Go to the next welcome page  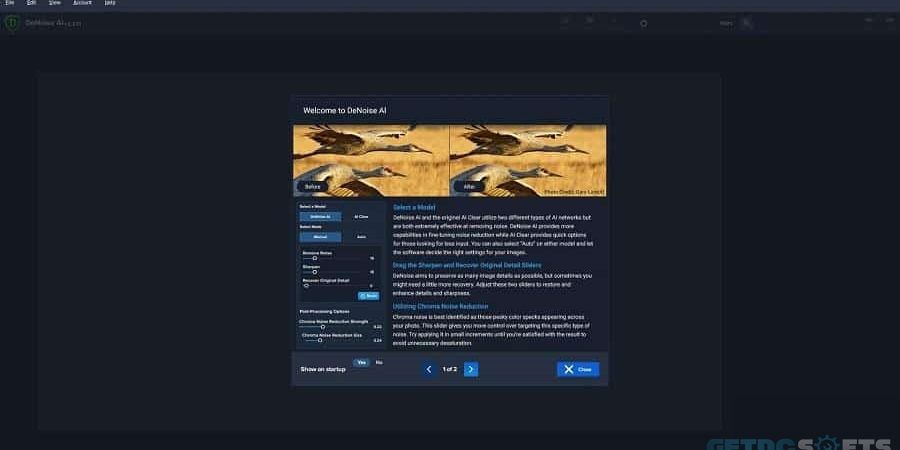click(x=471, y=369)
